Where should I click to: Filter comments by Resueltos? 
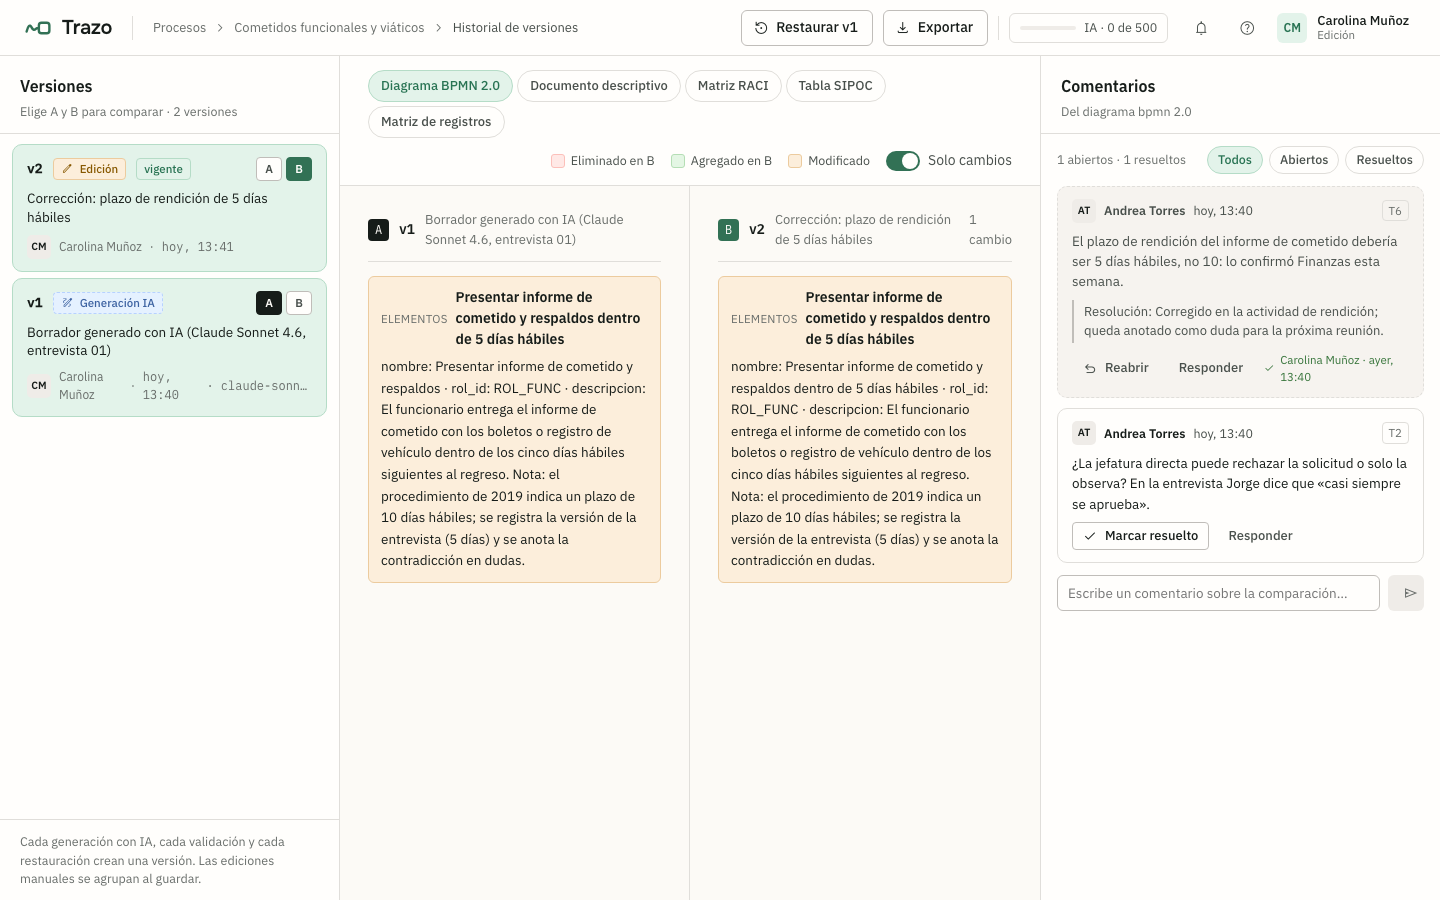tap(1384, 160)
